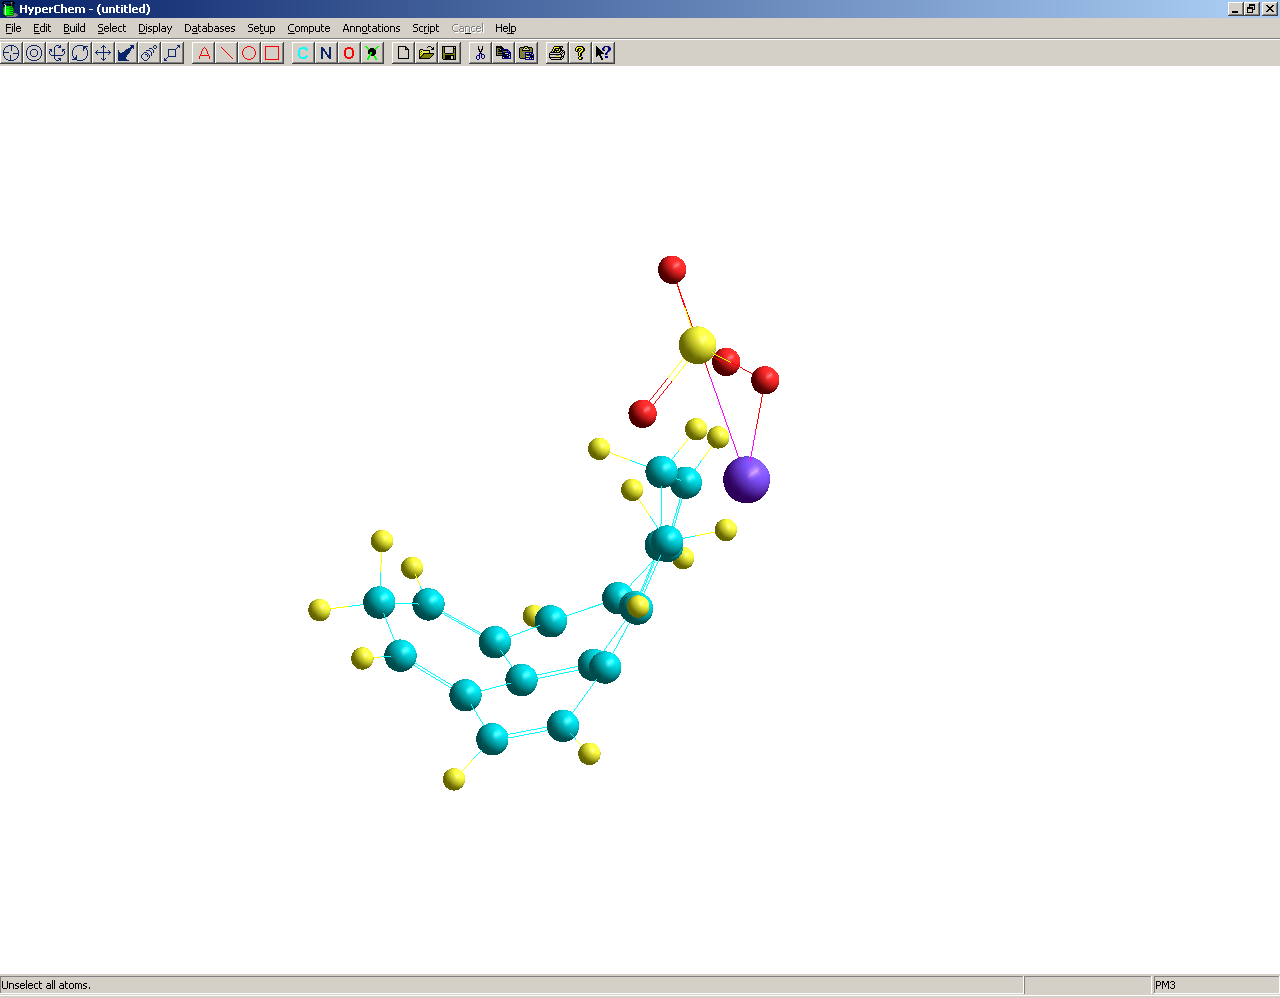This screenshot has width=1280, height=998.
Task: Open the File menu
Action: (13, 28)
